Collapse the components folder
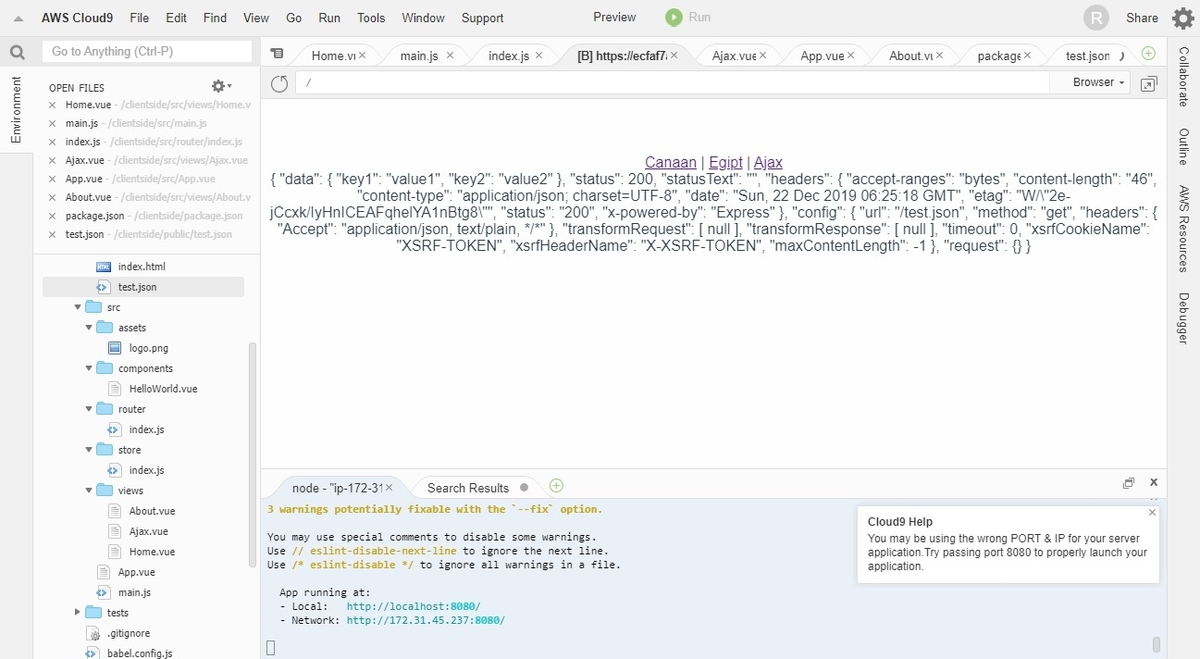 coord(89,369)
